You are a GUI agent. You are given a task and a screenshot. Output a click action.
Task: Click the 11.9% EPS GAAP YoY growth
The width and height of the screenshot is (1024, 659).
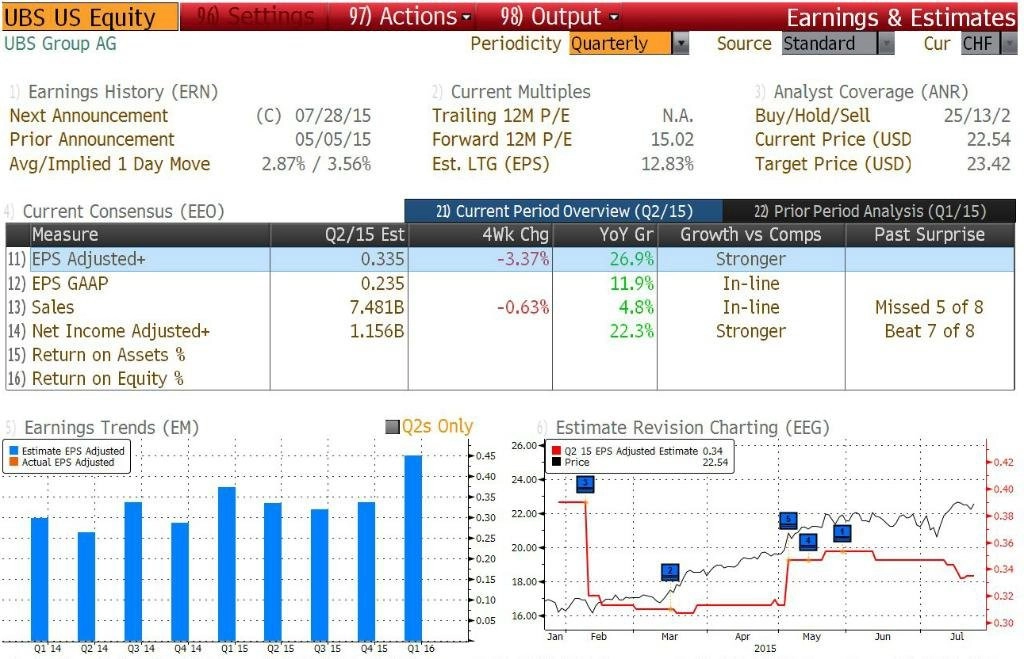click(x=632, y=283)
